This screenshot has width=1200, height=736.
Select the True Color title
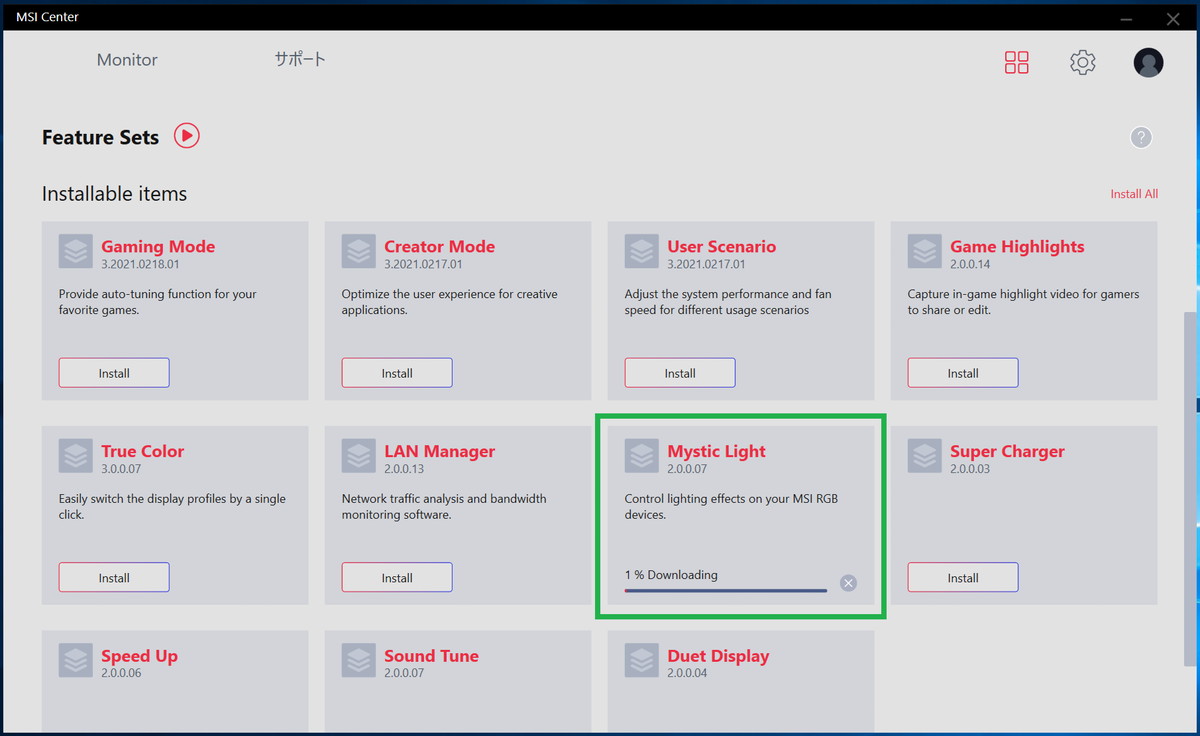pos(142,451)
